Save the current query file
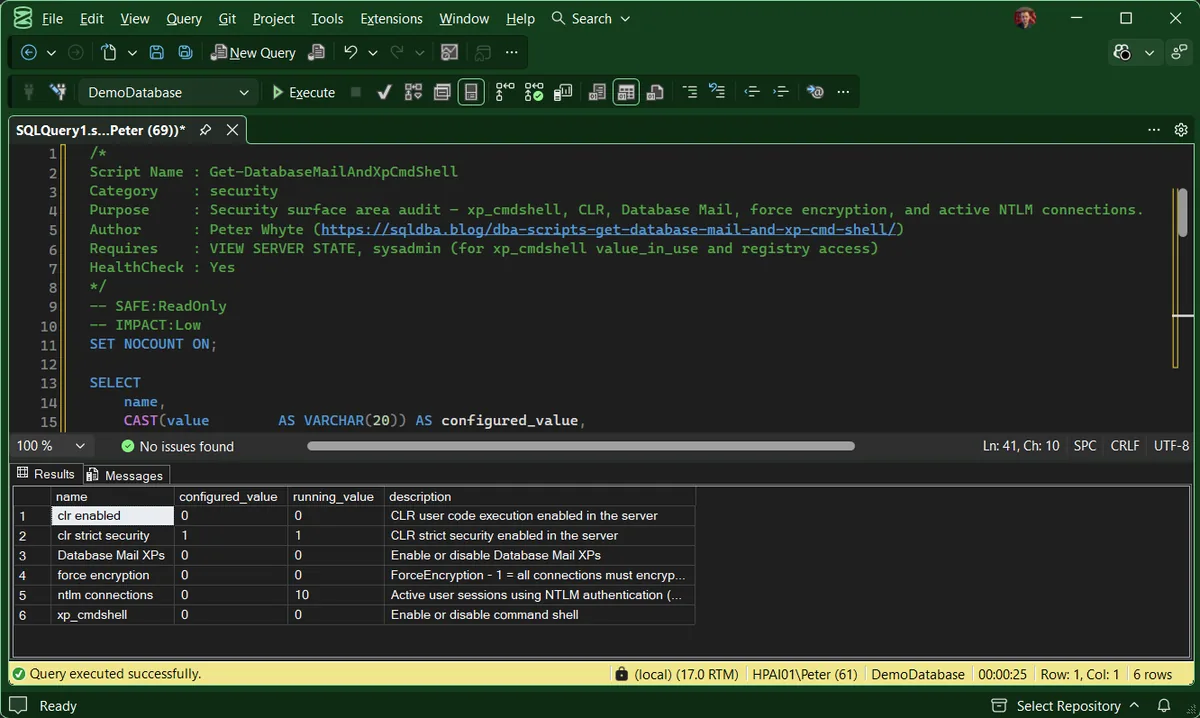The width and height of the screenshot is (1200, 718). [x=156, y=52]
